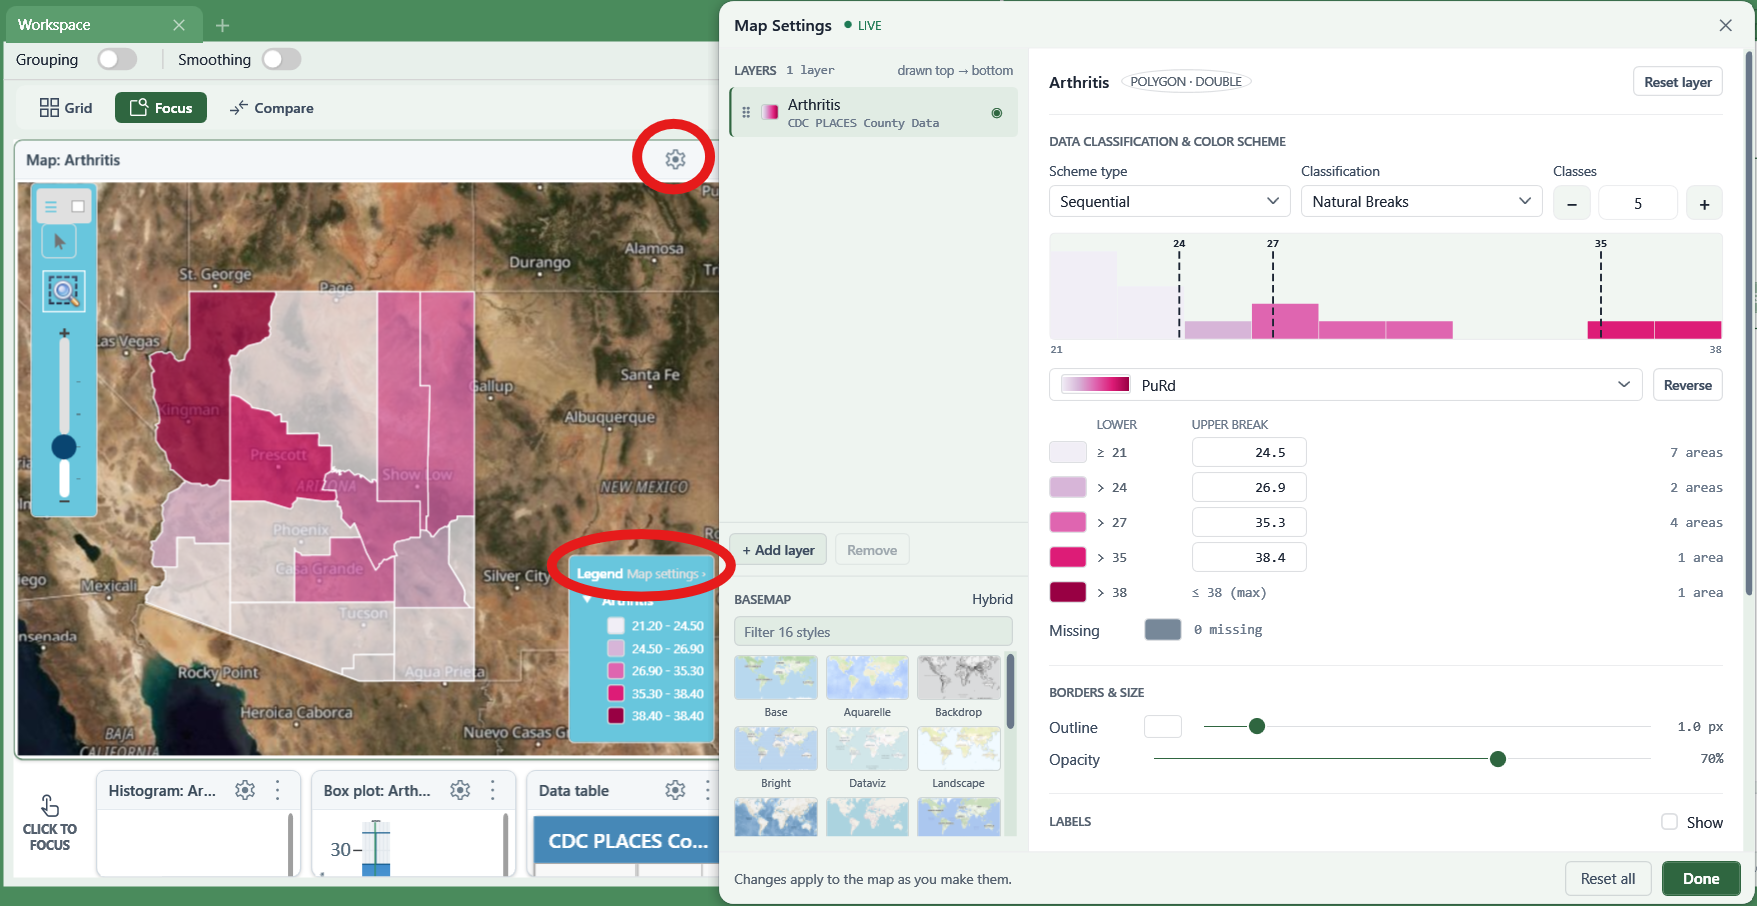Enable the Show labels checkbox

(1669, 822)
